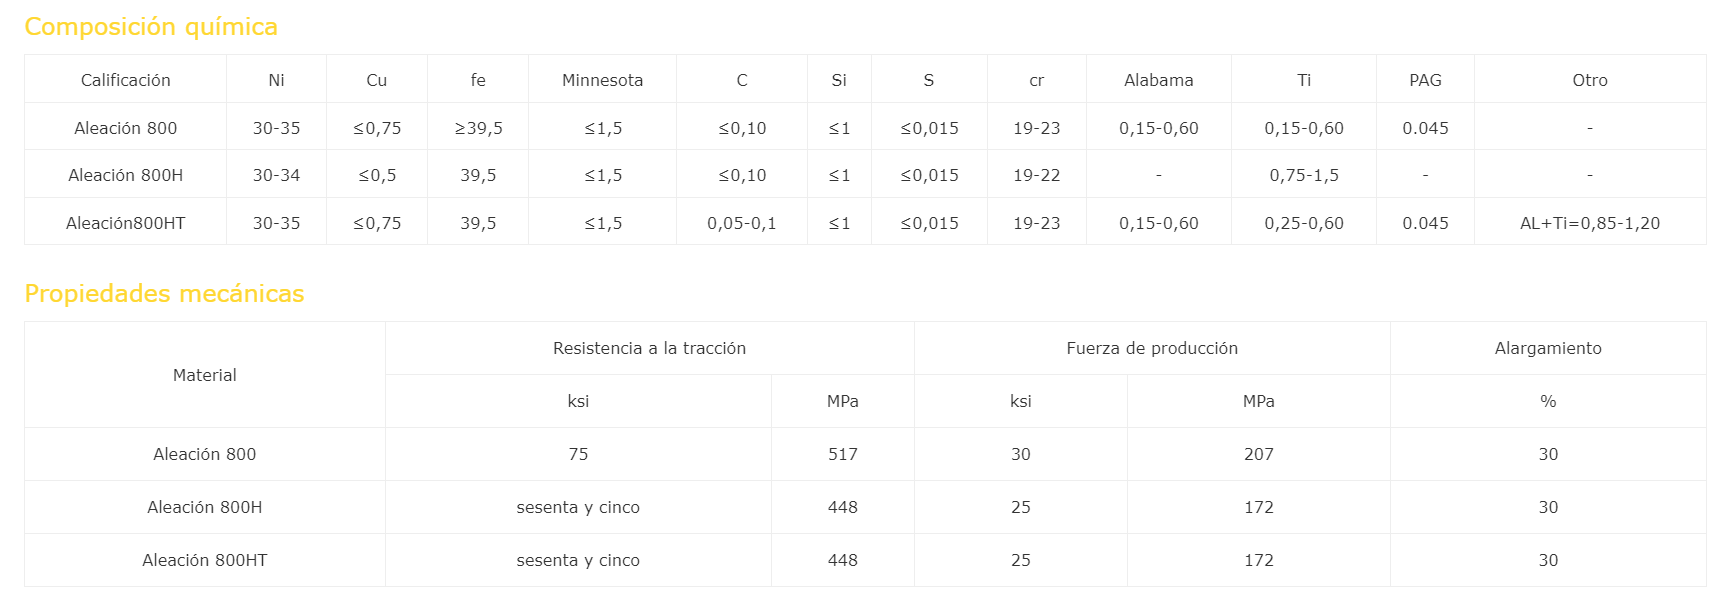Select the PAG column header
The width and height of the screenshot is (1721, 608).
[x=1425, y=80]
